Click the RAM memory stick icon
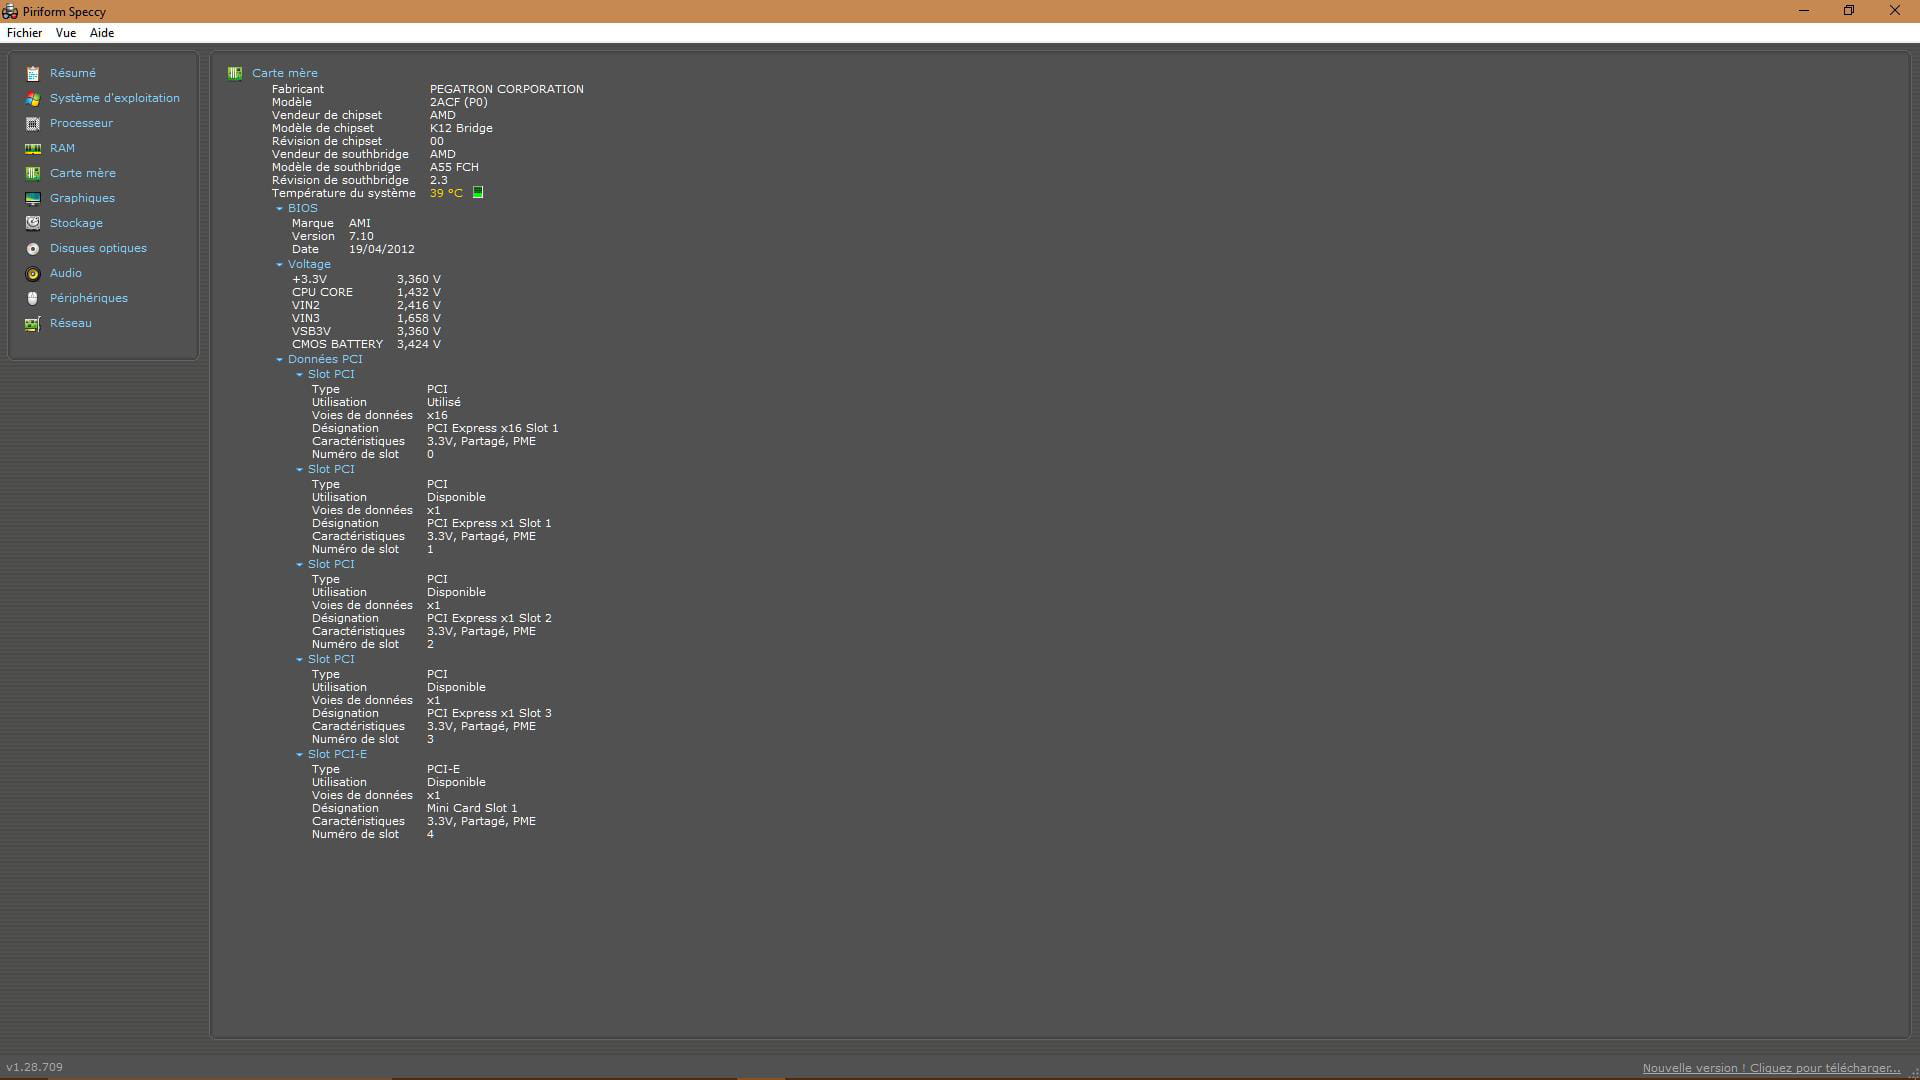Screen dimensions: 1920x1080 [x=33, y=148]
